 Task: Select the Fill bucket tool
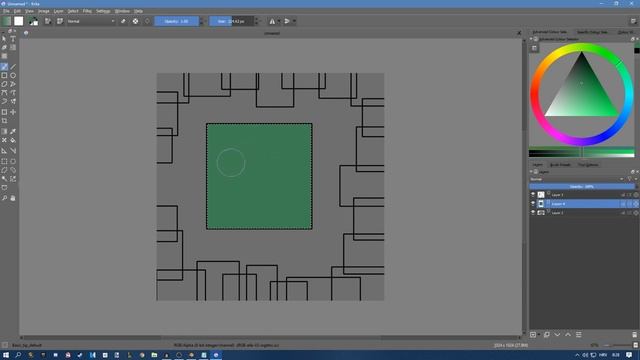point(13,140)
